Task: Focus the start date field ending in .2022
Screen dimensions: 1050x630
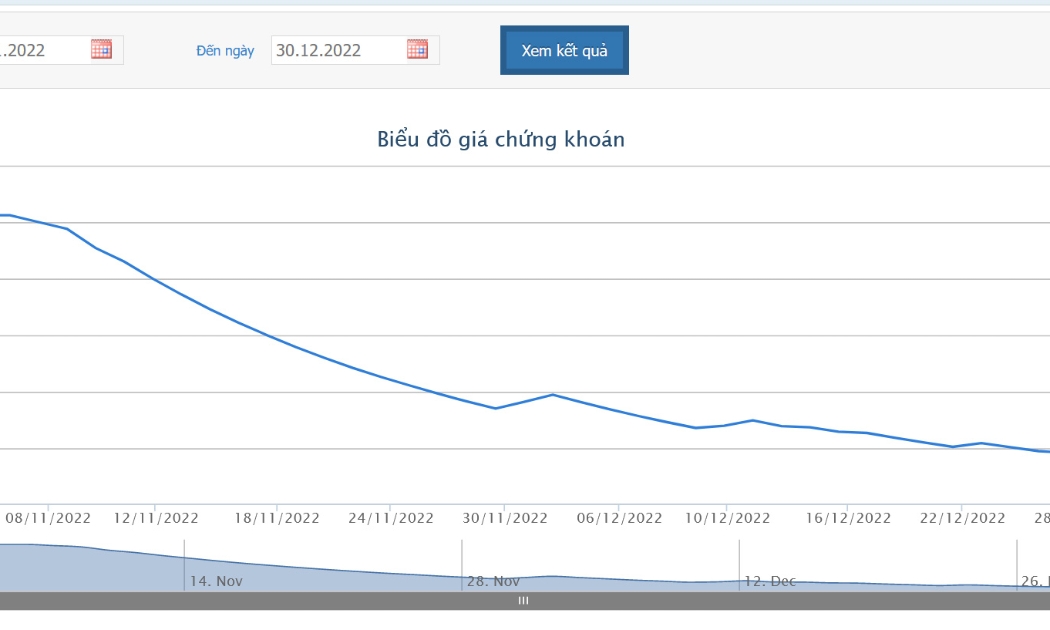Action: tap(61, 50)
